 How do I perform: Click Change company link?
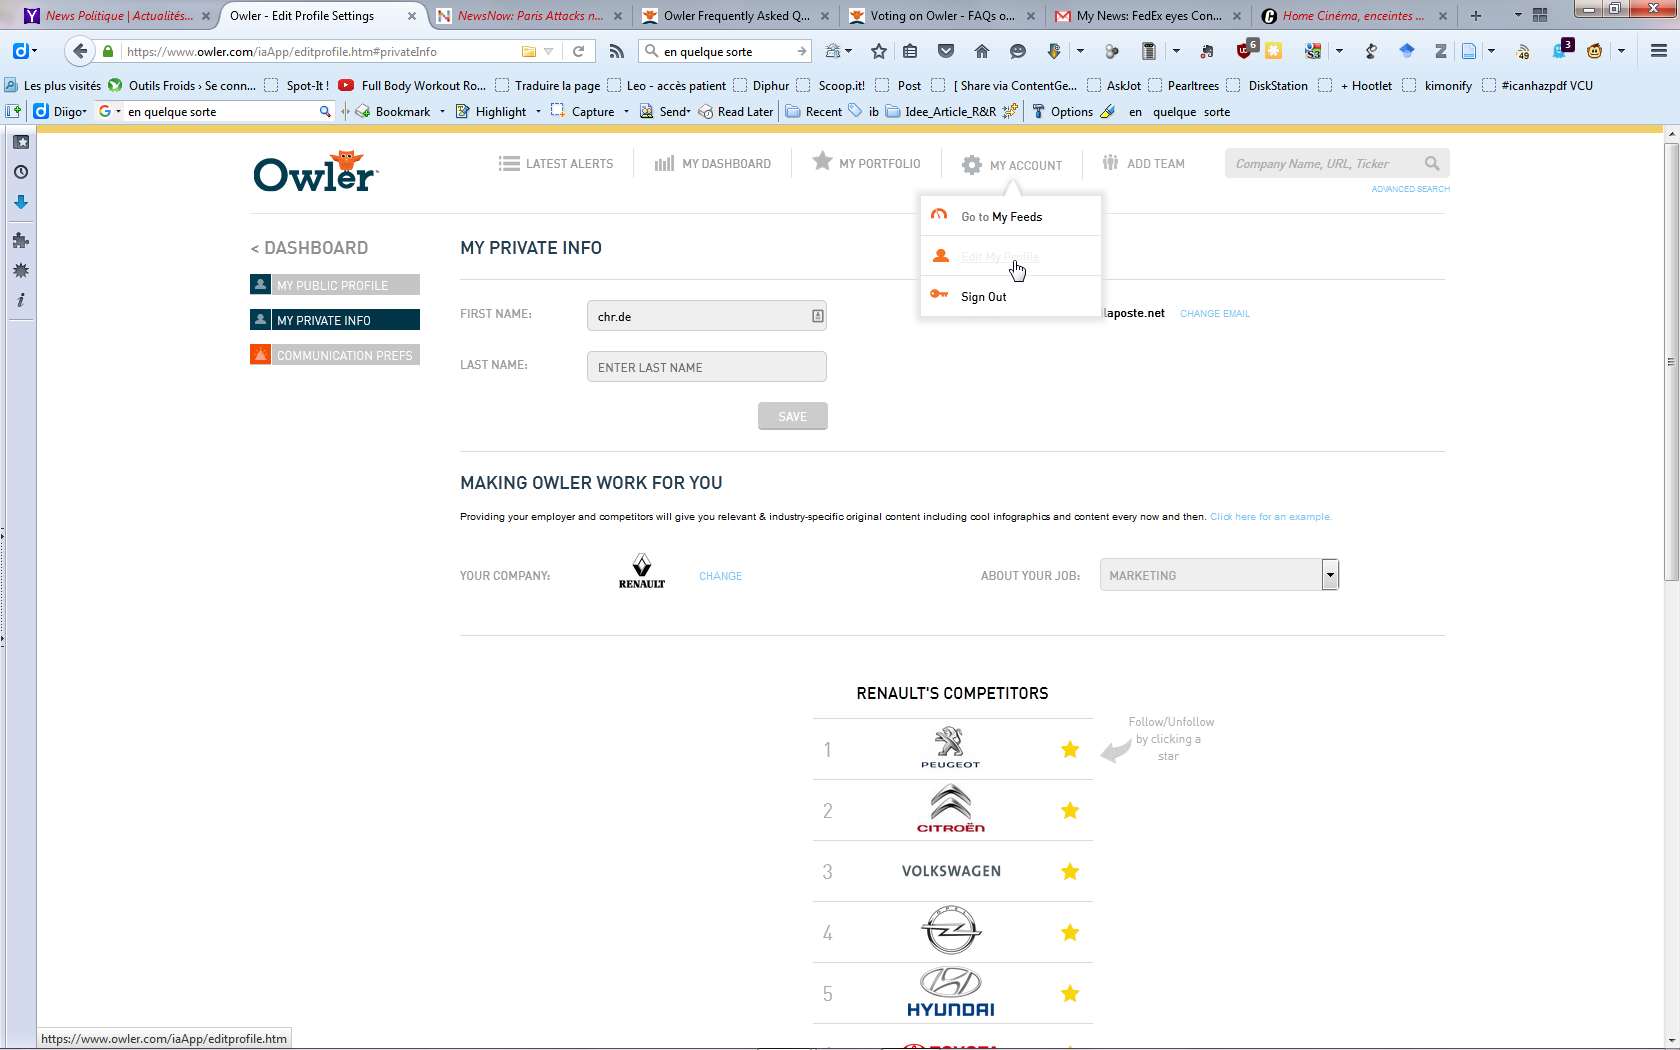click(x=720, y=576)
